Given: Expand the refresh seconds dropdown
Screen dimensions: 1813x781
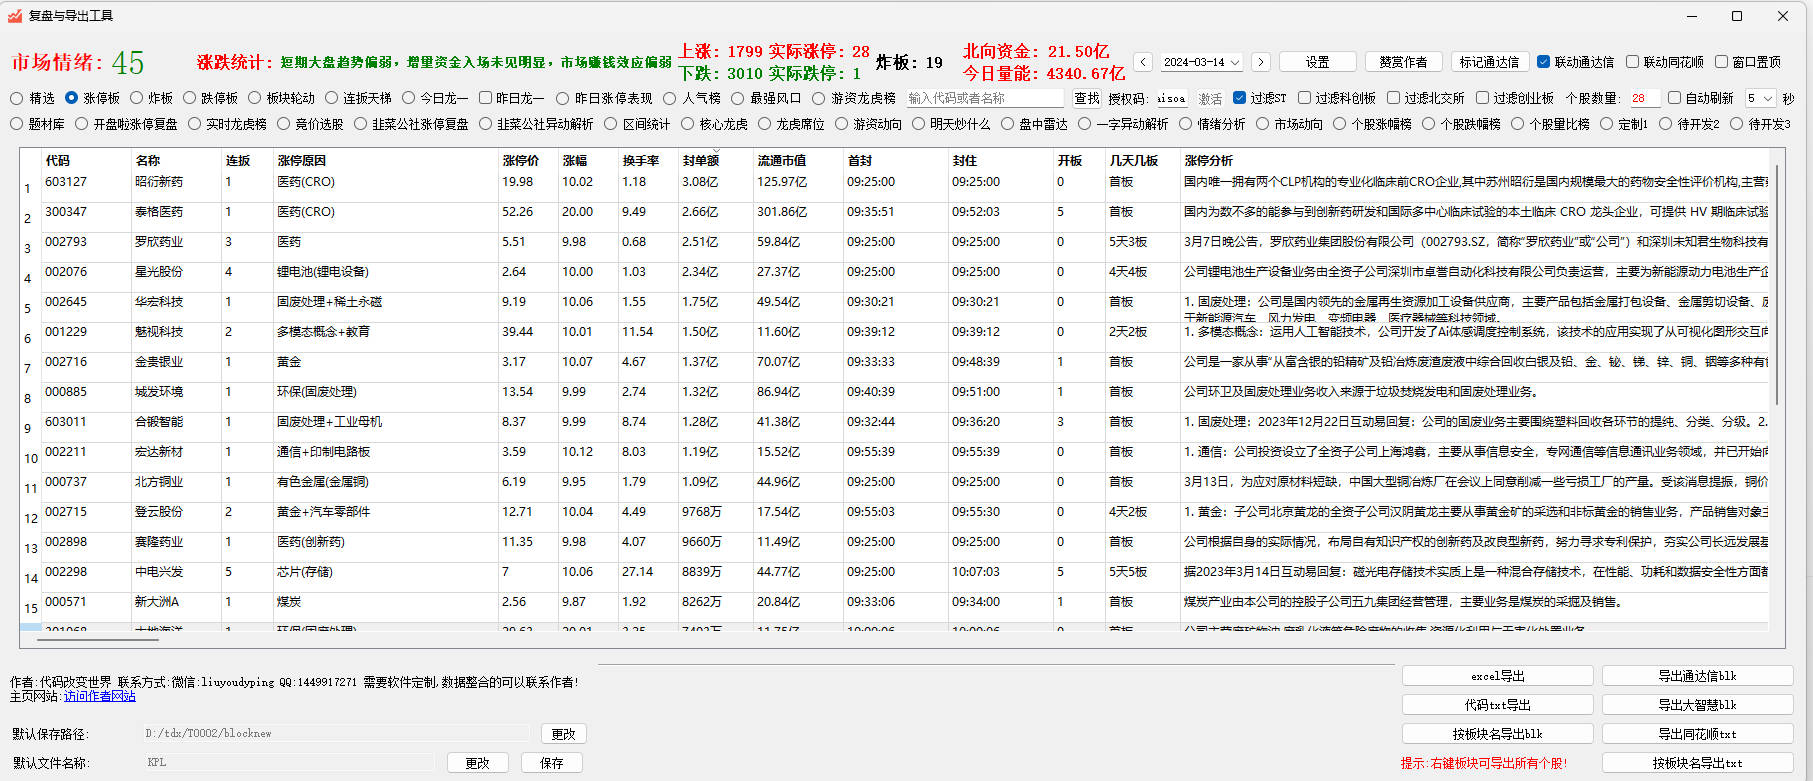Looking at the screenshot, I should pos(1760,98).
